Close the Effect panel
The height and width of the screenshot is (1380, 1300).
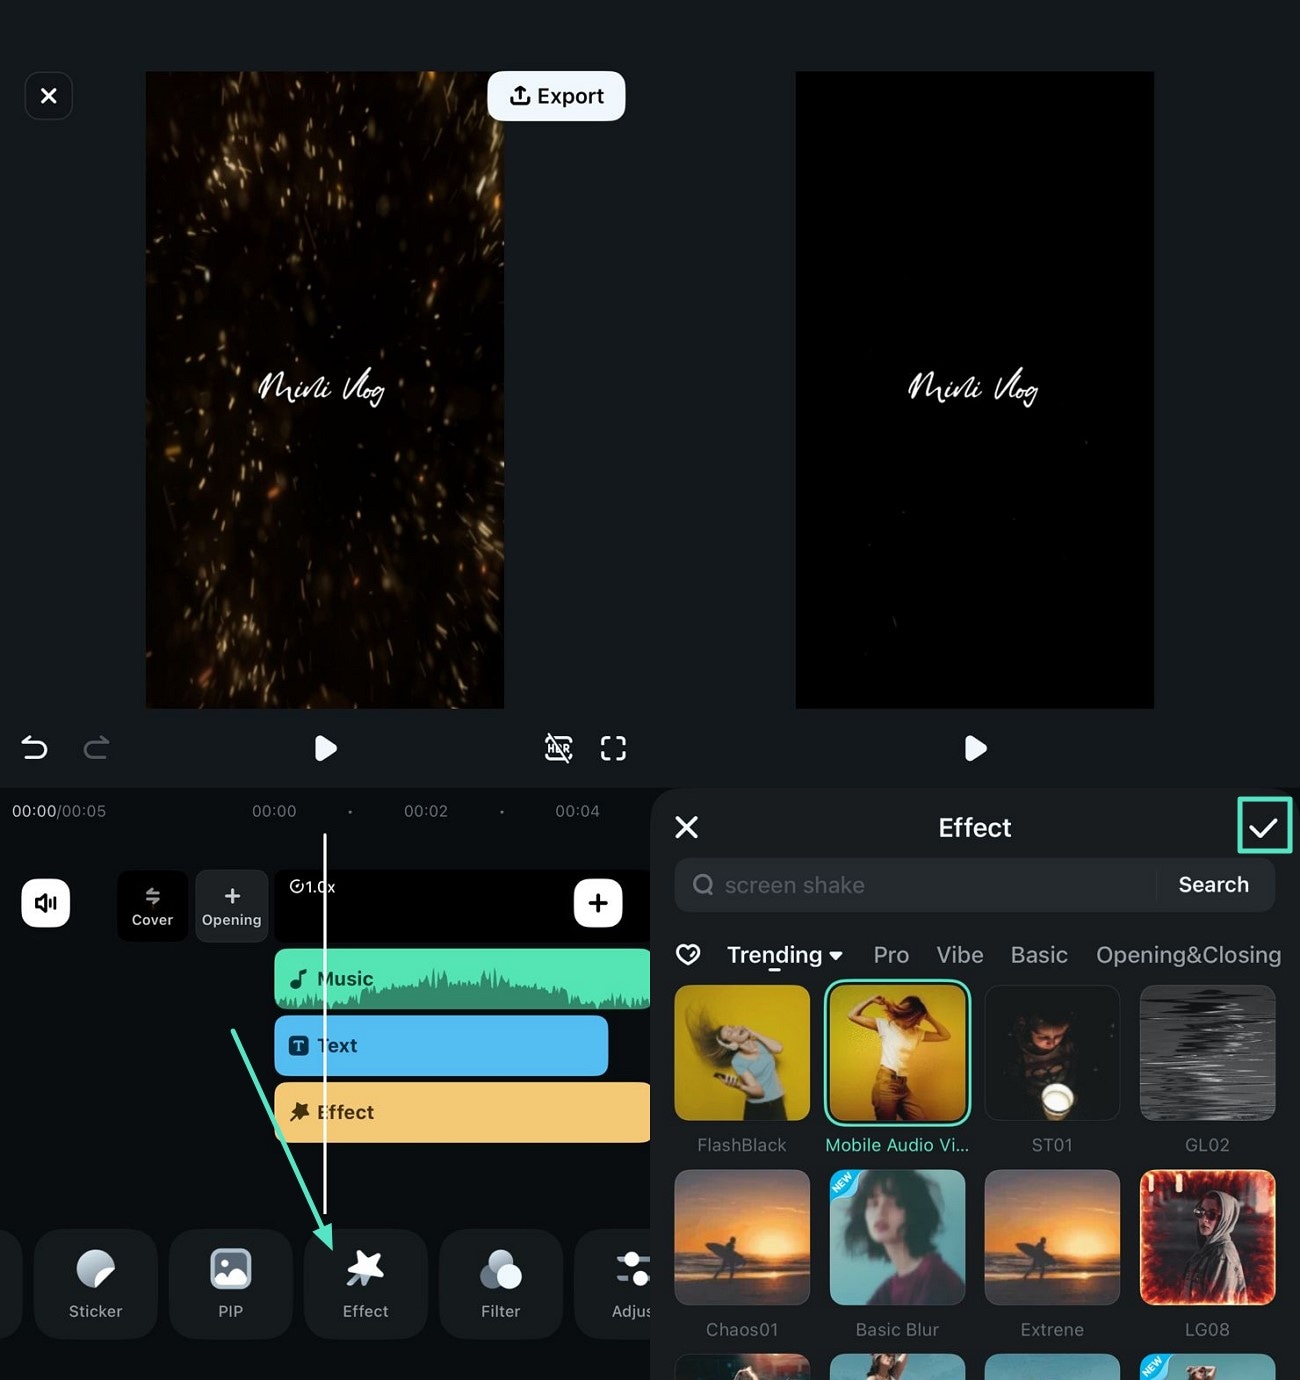(687, 827)
